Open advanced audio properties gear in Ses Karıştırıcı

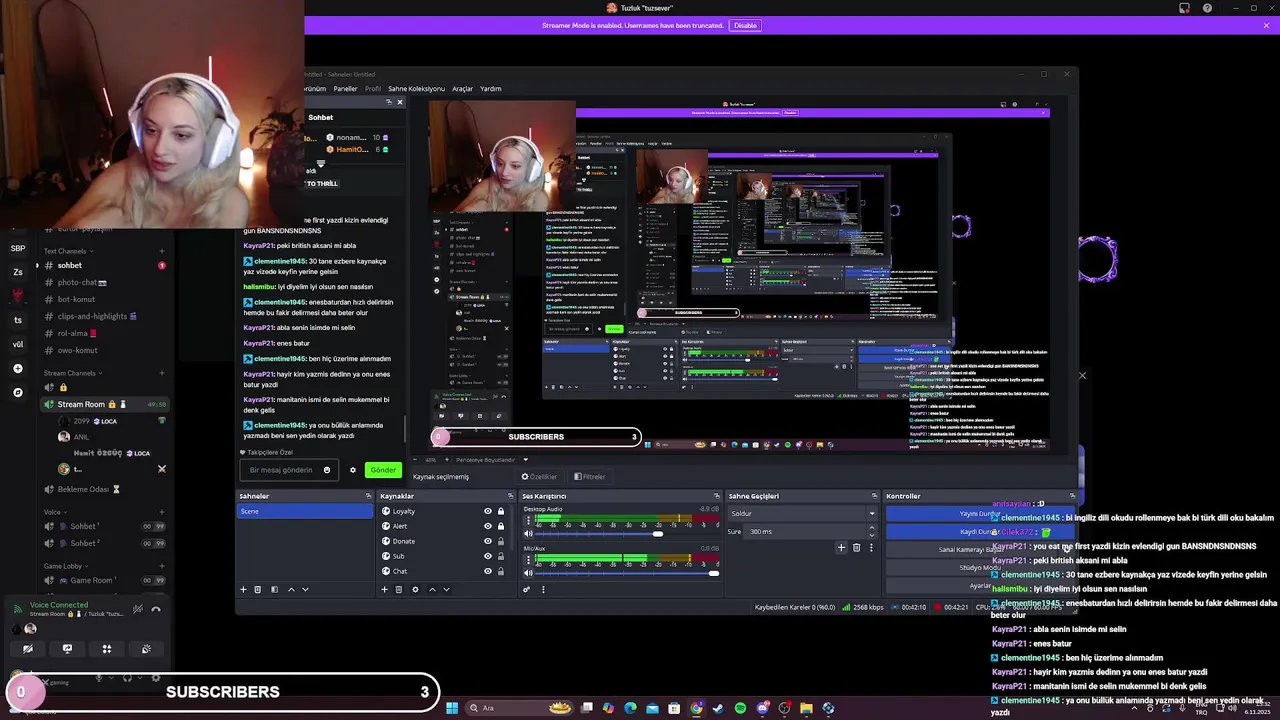pyautogui.click(x=527, y=589)
